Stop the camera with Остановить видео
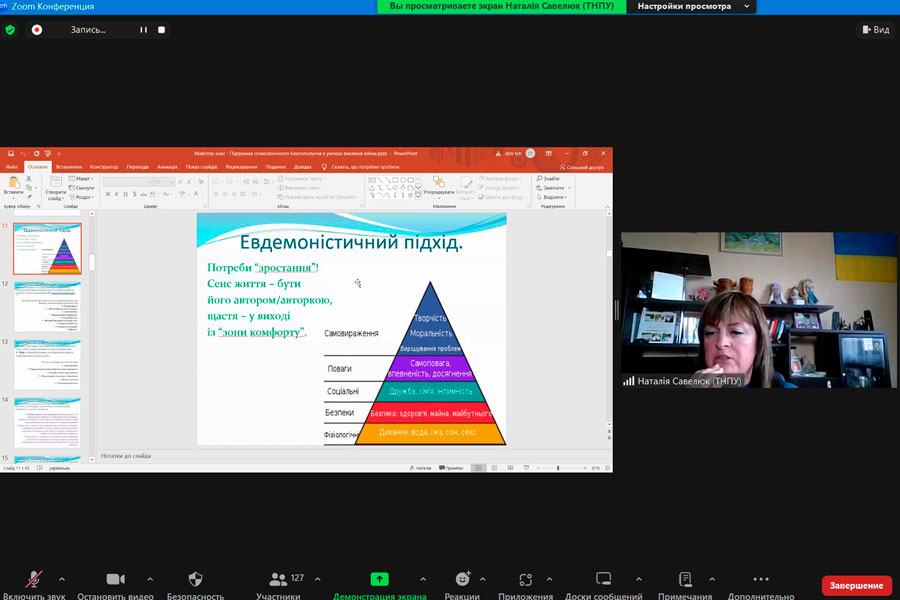This screenshot has width=900, height=600. pos(115,580)
